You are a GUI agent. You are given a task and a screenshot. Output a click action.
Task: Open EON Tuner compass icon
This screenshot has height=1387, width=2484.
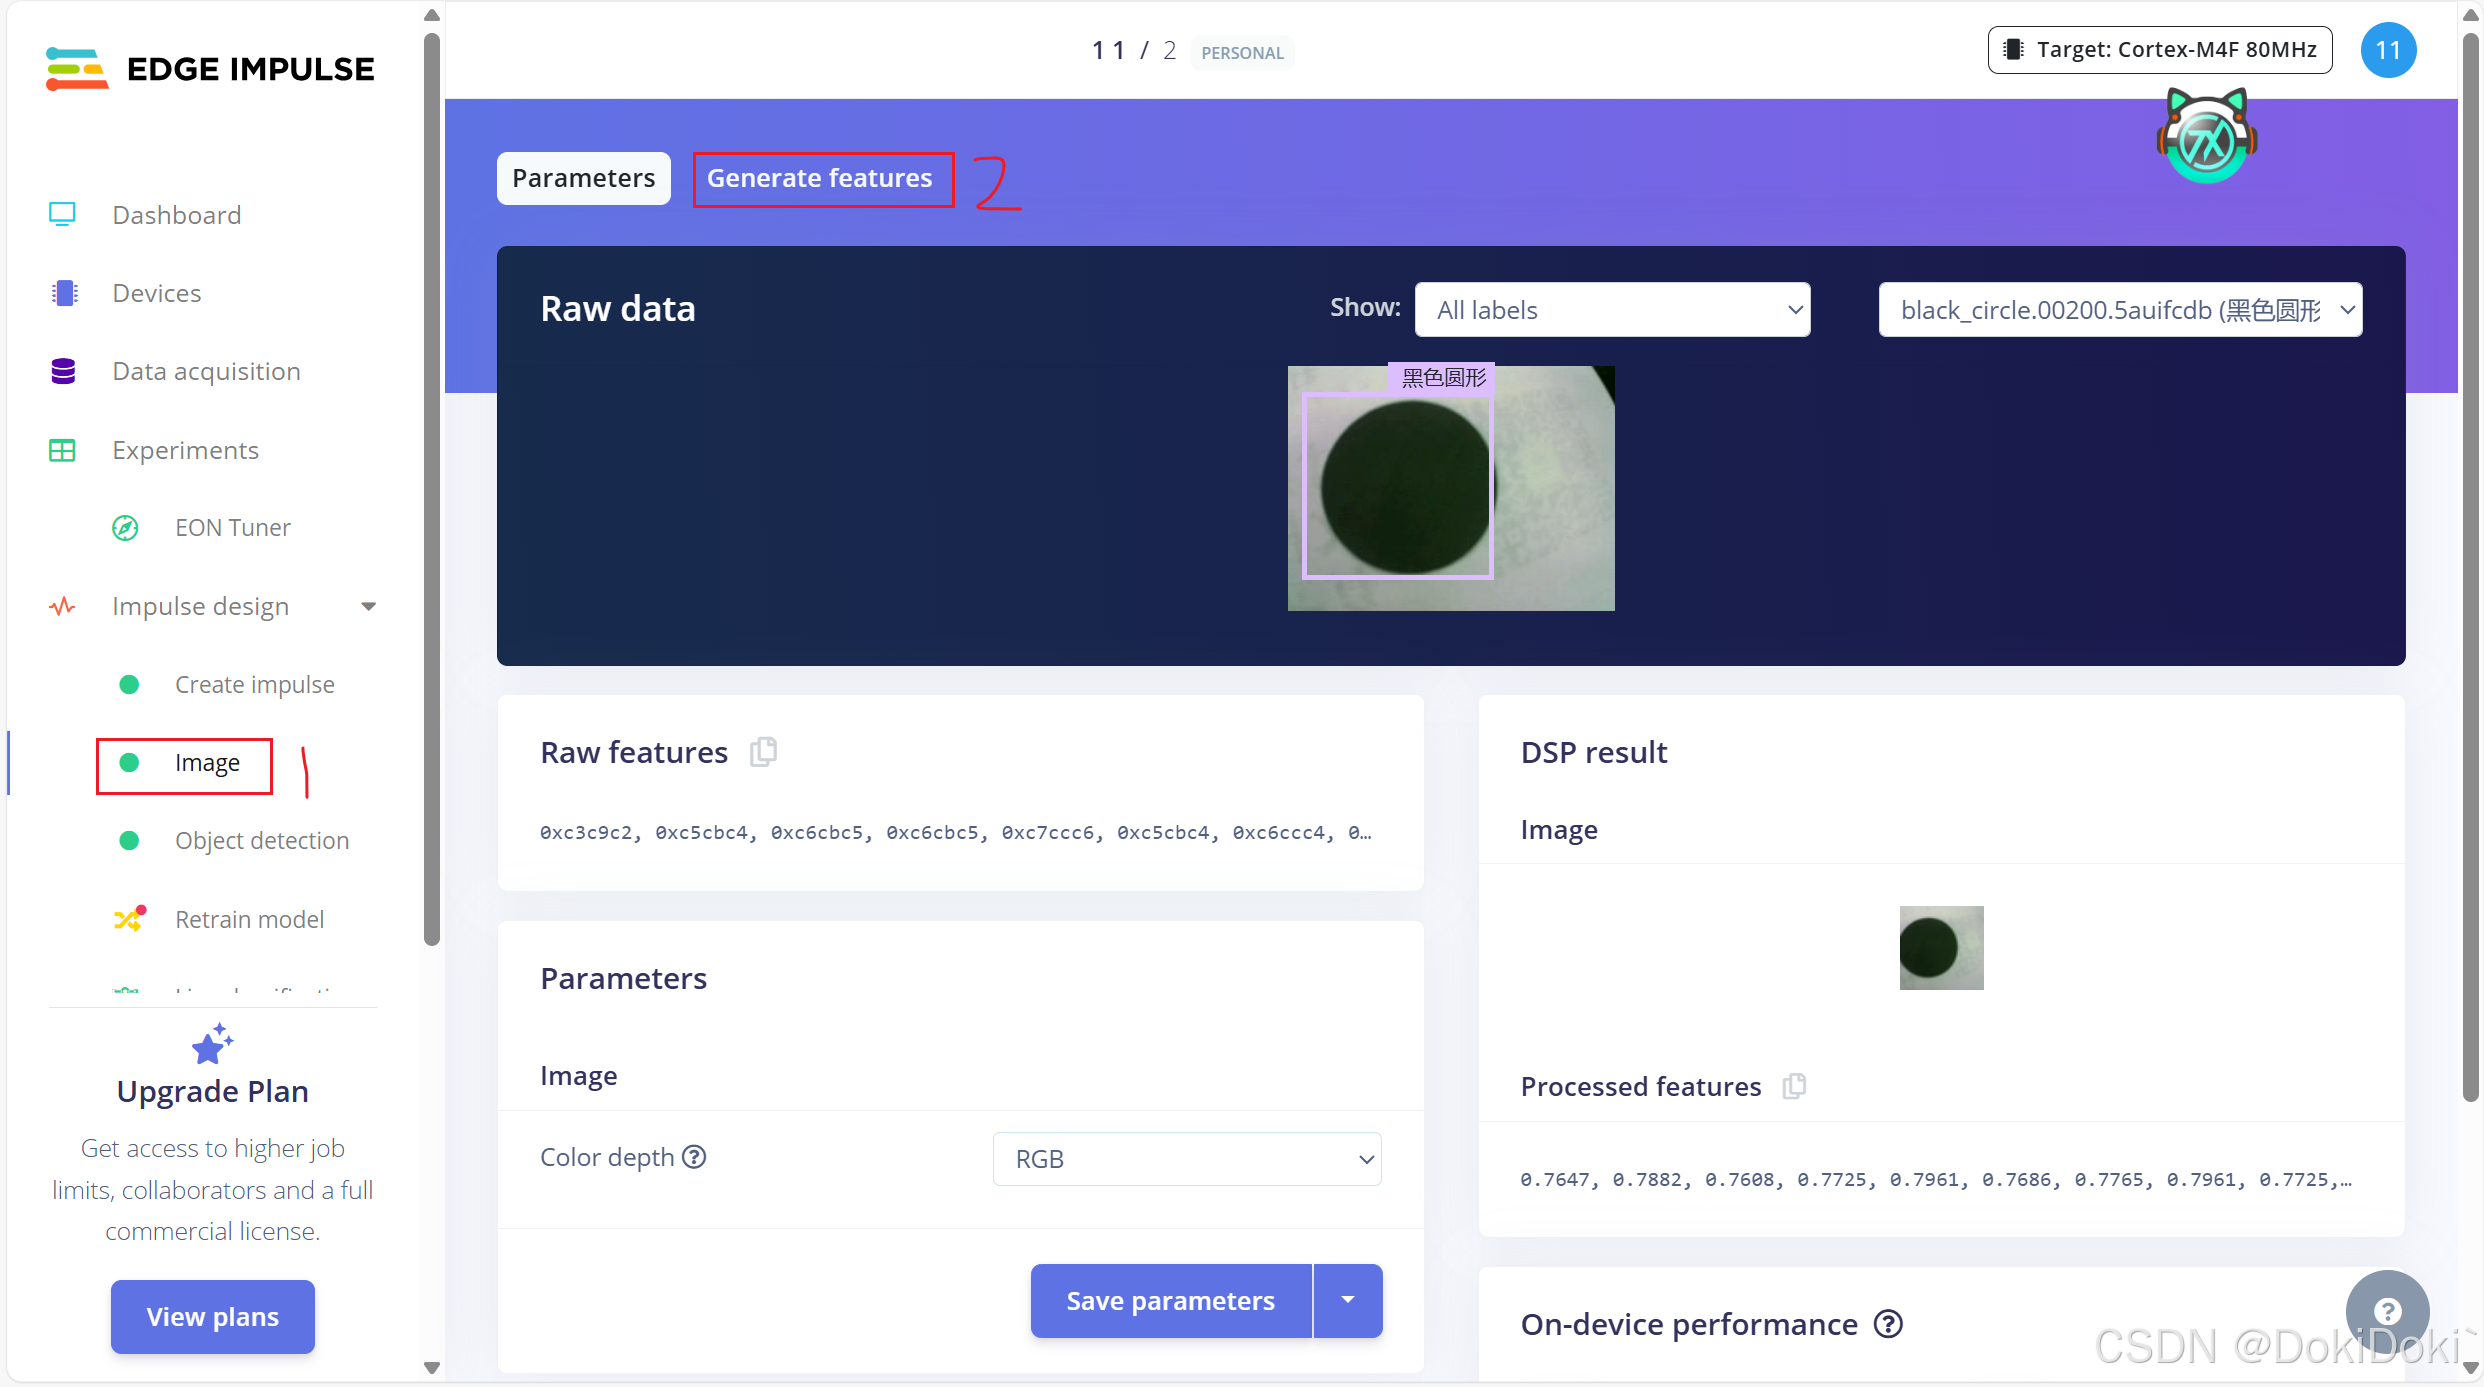click(x=125, y=528)
